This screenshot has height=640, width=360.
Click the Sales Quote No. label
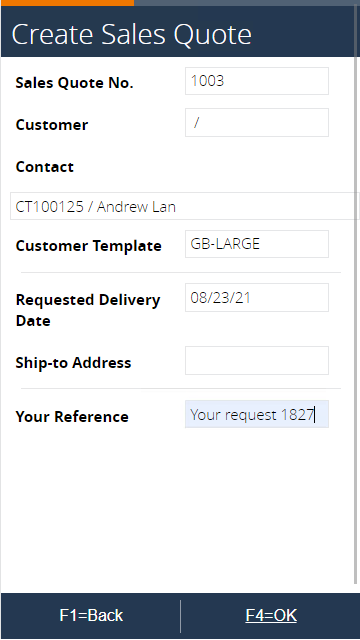coord(75,83)
